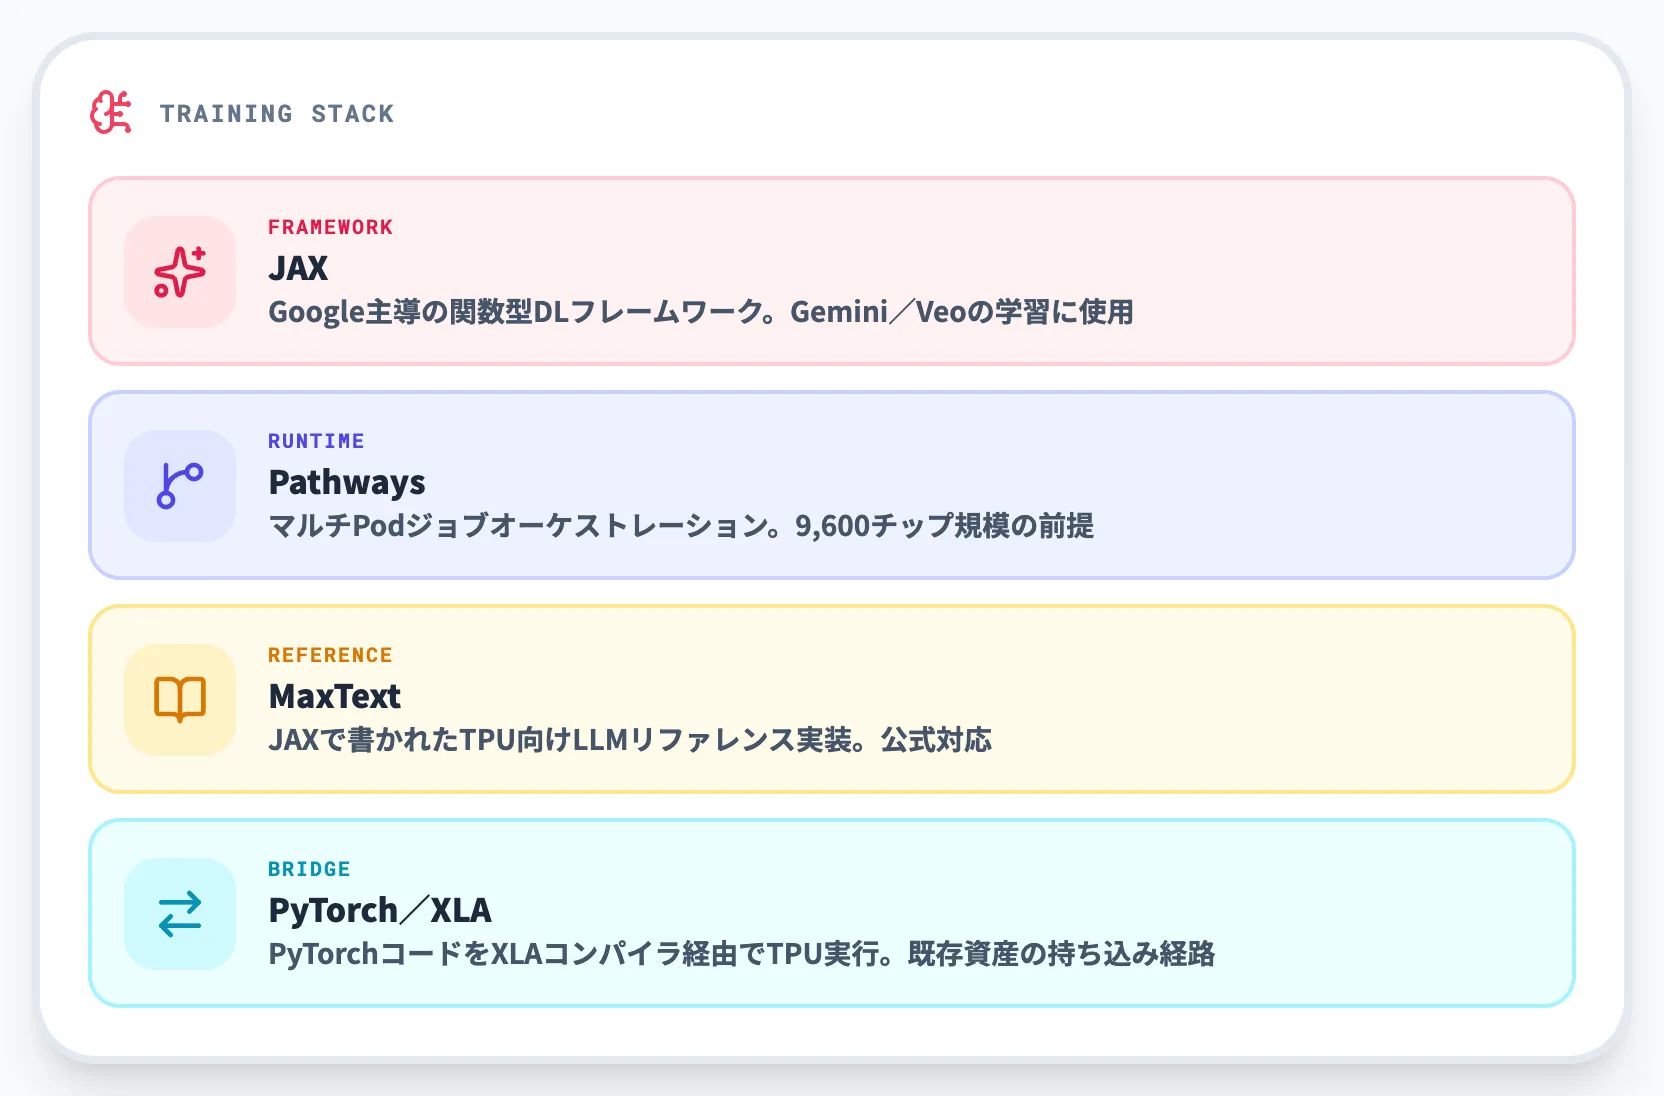Click the BRIDGE label above PyTorch／XLA

click(308, 869)
